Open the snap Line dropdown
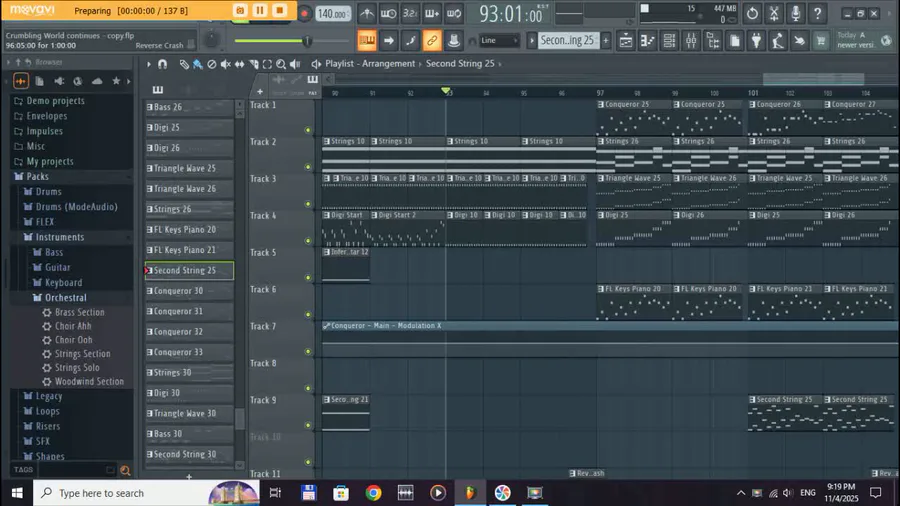 pyautogui.click(x=499, y=41)
